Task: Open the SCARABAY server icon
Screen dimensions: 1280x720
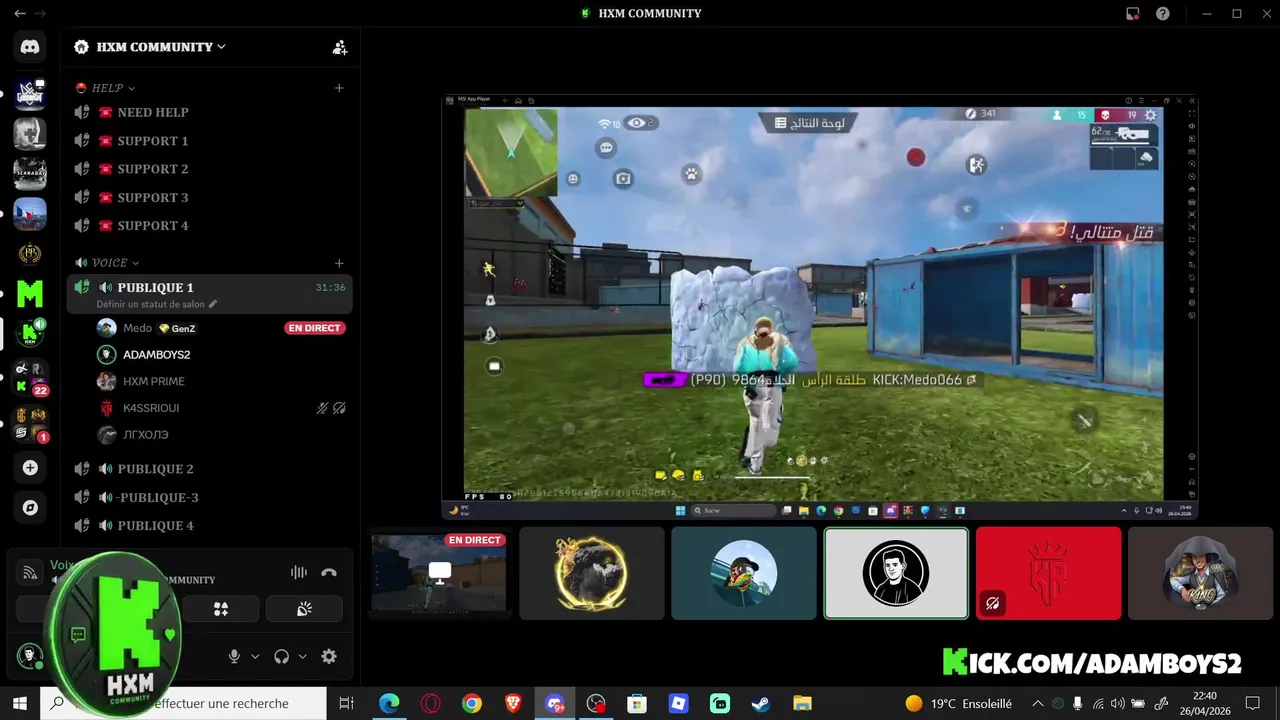Action: 30,173
